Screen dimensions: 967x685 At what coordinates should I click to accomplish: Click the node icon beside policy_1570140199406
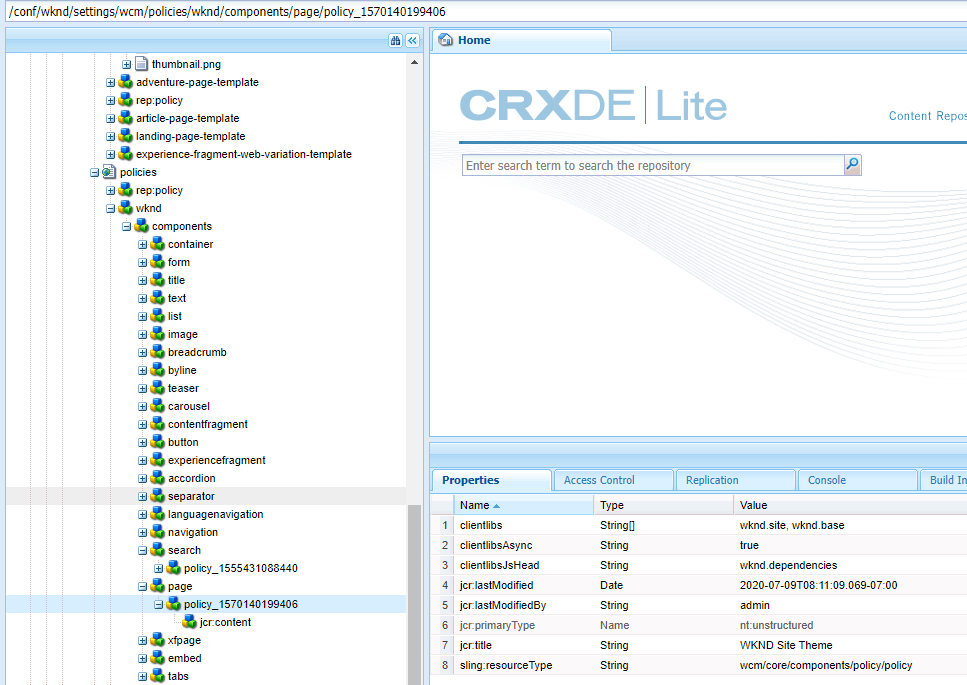click(173, 604)
